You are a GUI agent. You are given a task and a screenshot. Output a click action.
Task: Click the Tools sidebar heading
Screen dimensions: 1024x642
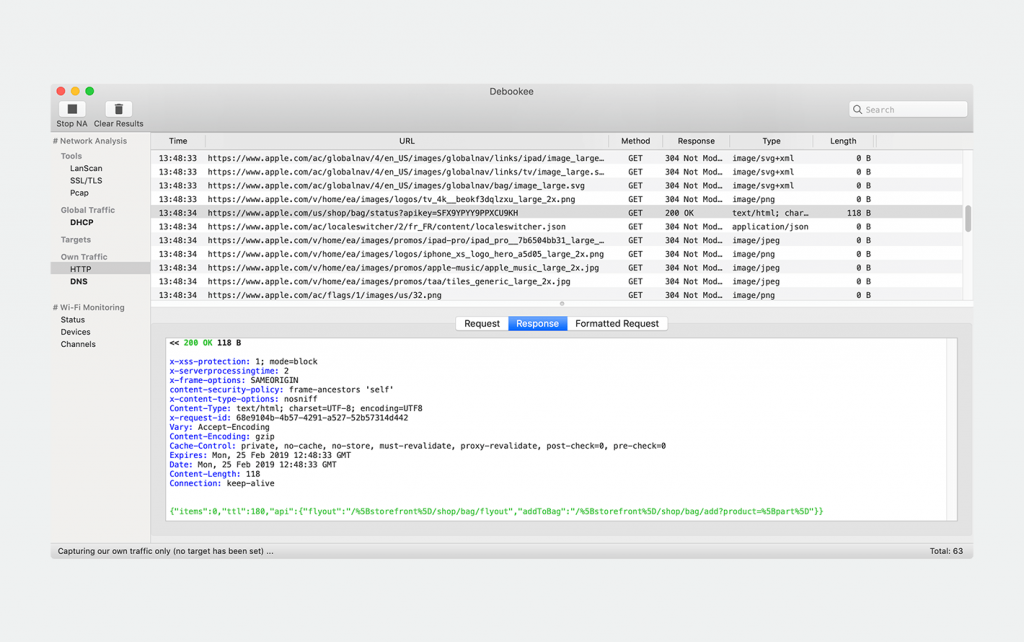coord(71,156)
